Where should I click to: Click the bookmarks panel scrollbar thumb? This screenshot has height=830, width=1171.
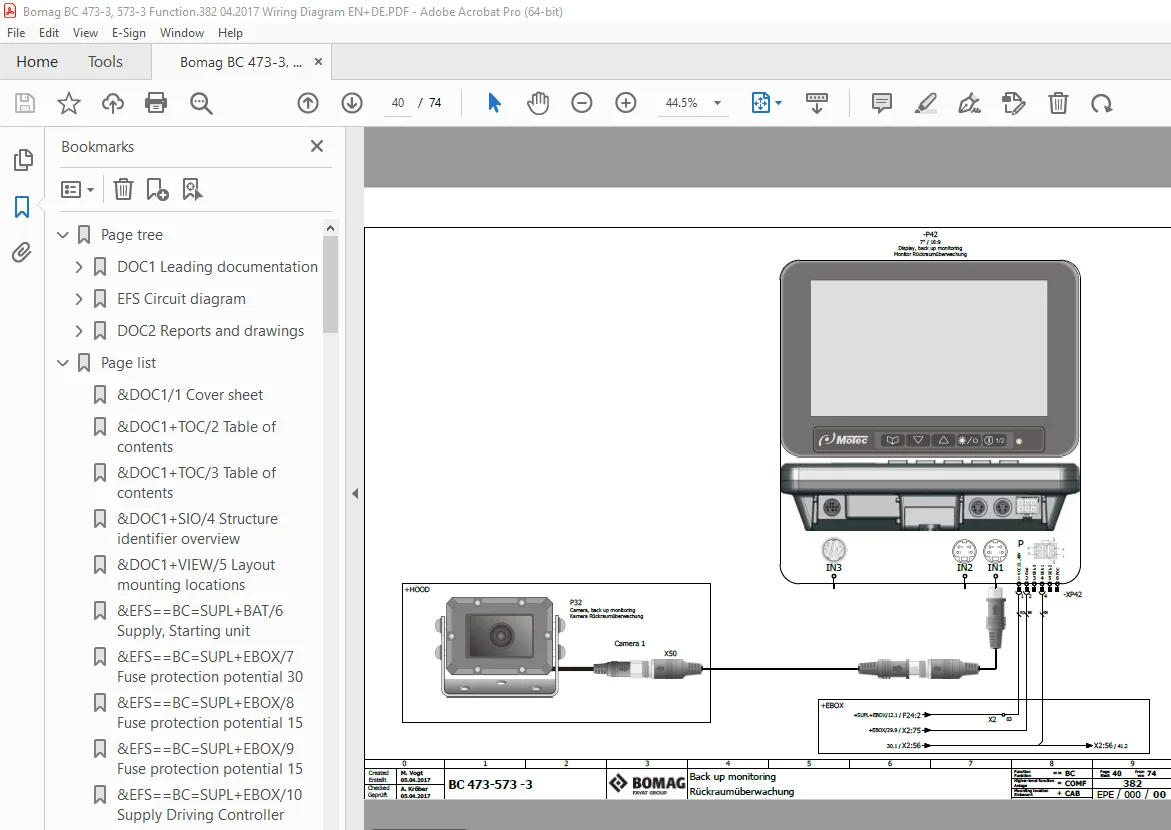pyautogui.click(x=330, y=285)
